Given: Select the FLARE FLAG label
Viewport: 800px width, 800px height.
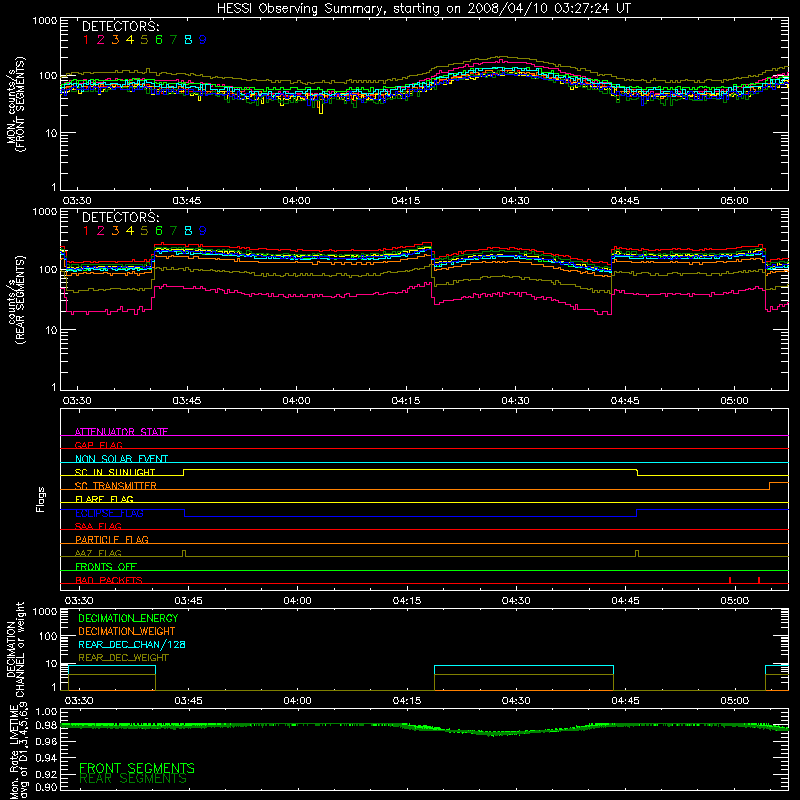Looking at the screenshot, I should 104,499.
